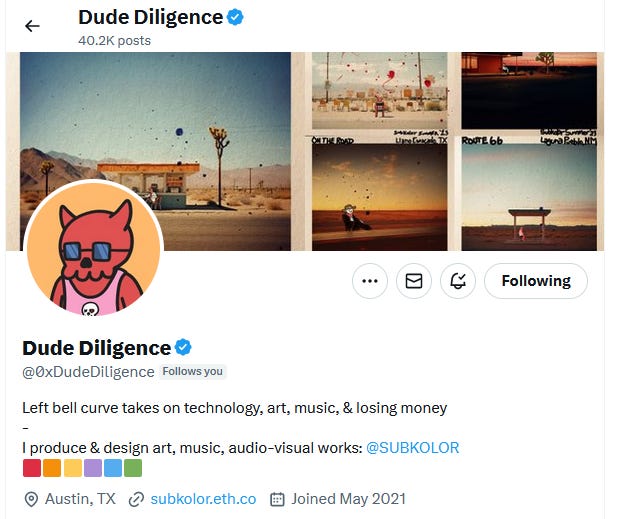This screenshot has height=519, width=619.
Task: Open the red devil profile avatar
Action: pos(94,249)
